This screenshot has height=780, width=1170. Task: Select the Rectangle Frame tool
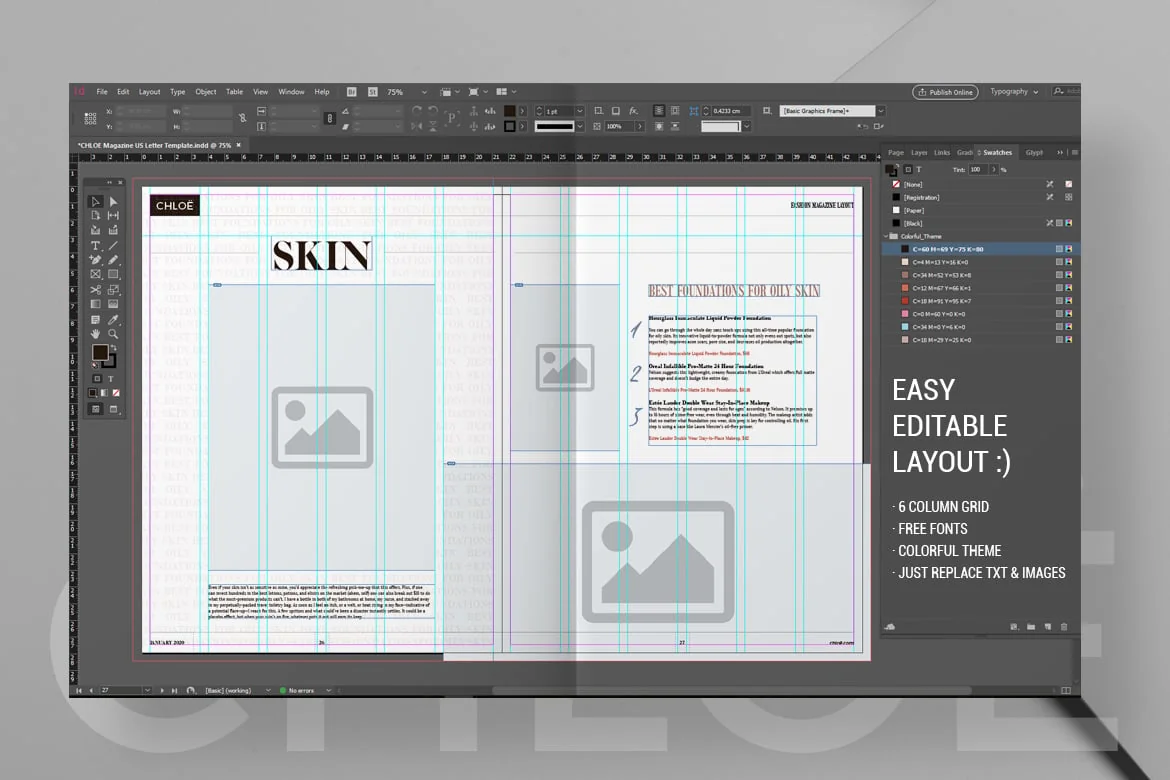(96, 275)
